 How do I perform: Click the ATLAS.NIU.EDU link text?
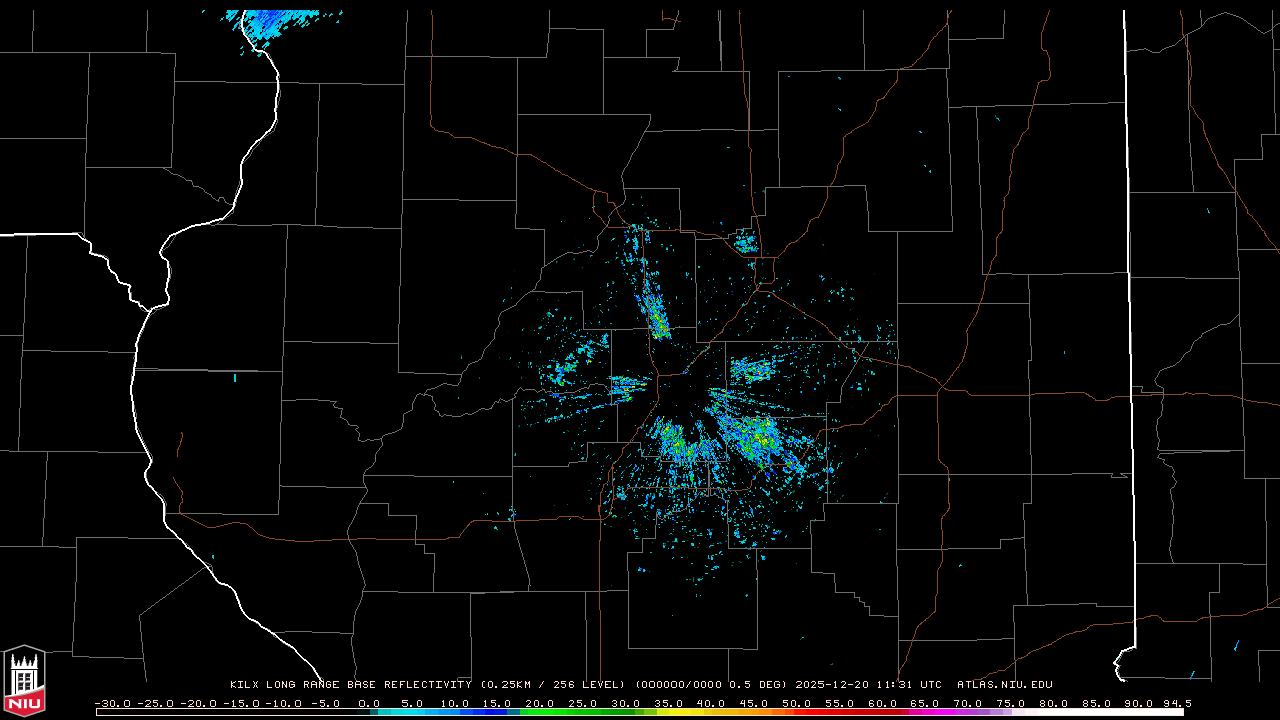[1004, 685]
